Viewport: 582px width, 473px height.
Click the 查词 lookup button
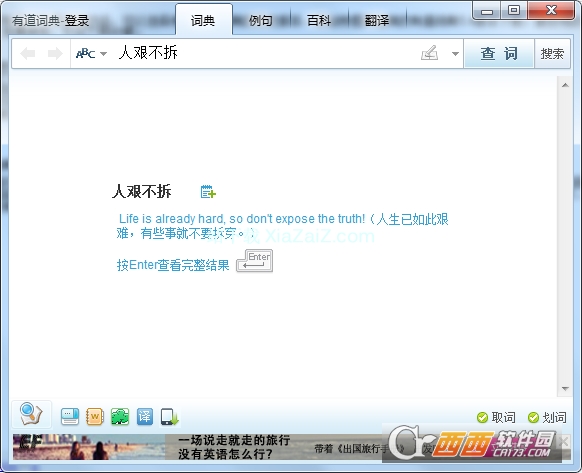tap(499, 53)
